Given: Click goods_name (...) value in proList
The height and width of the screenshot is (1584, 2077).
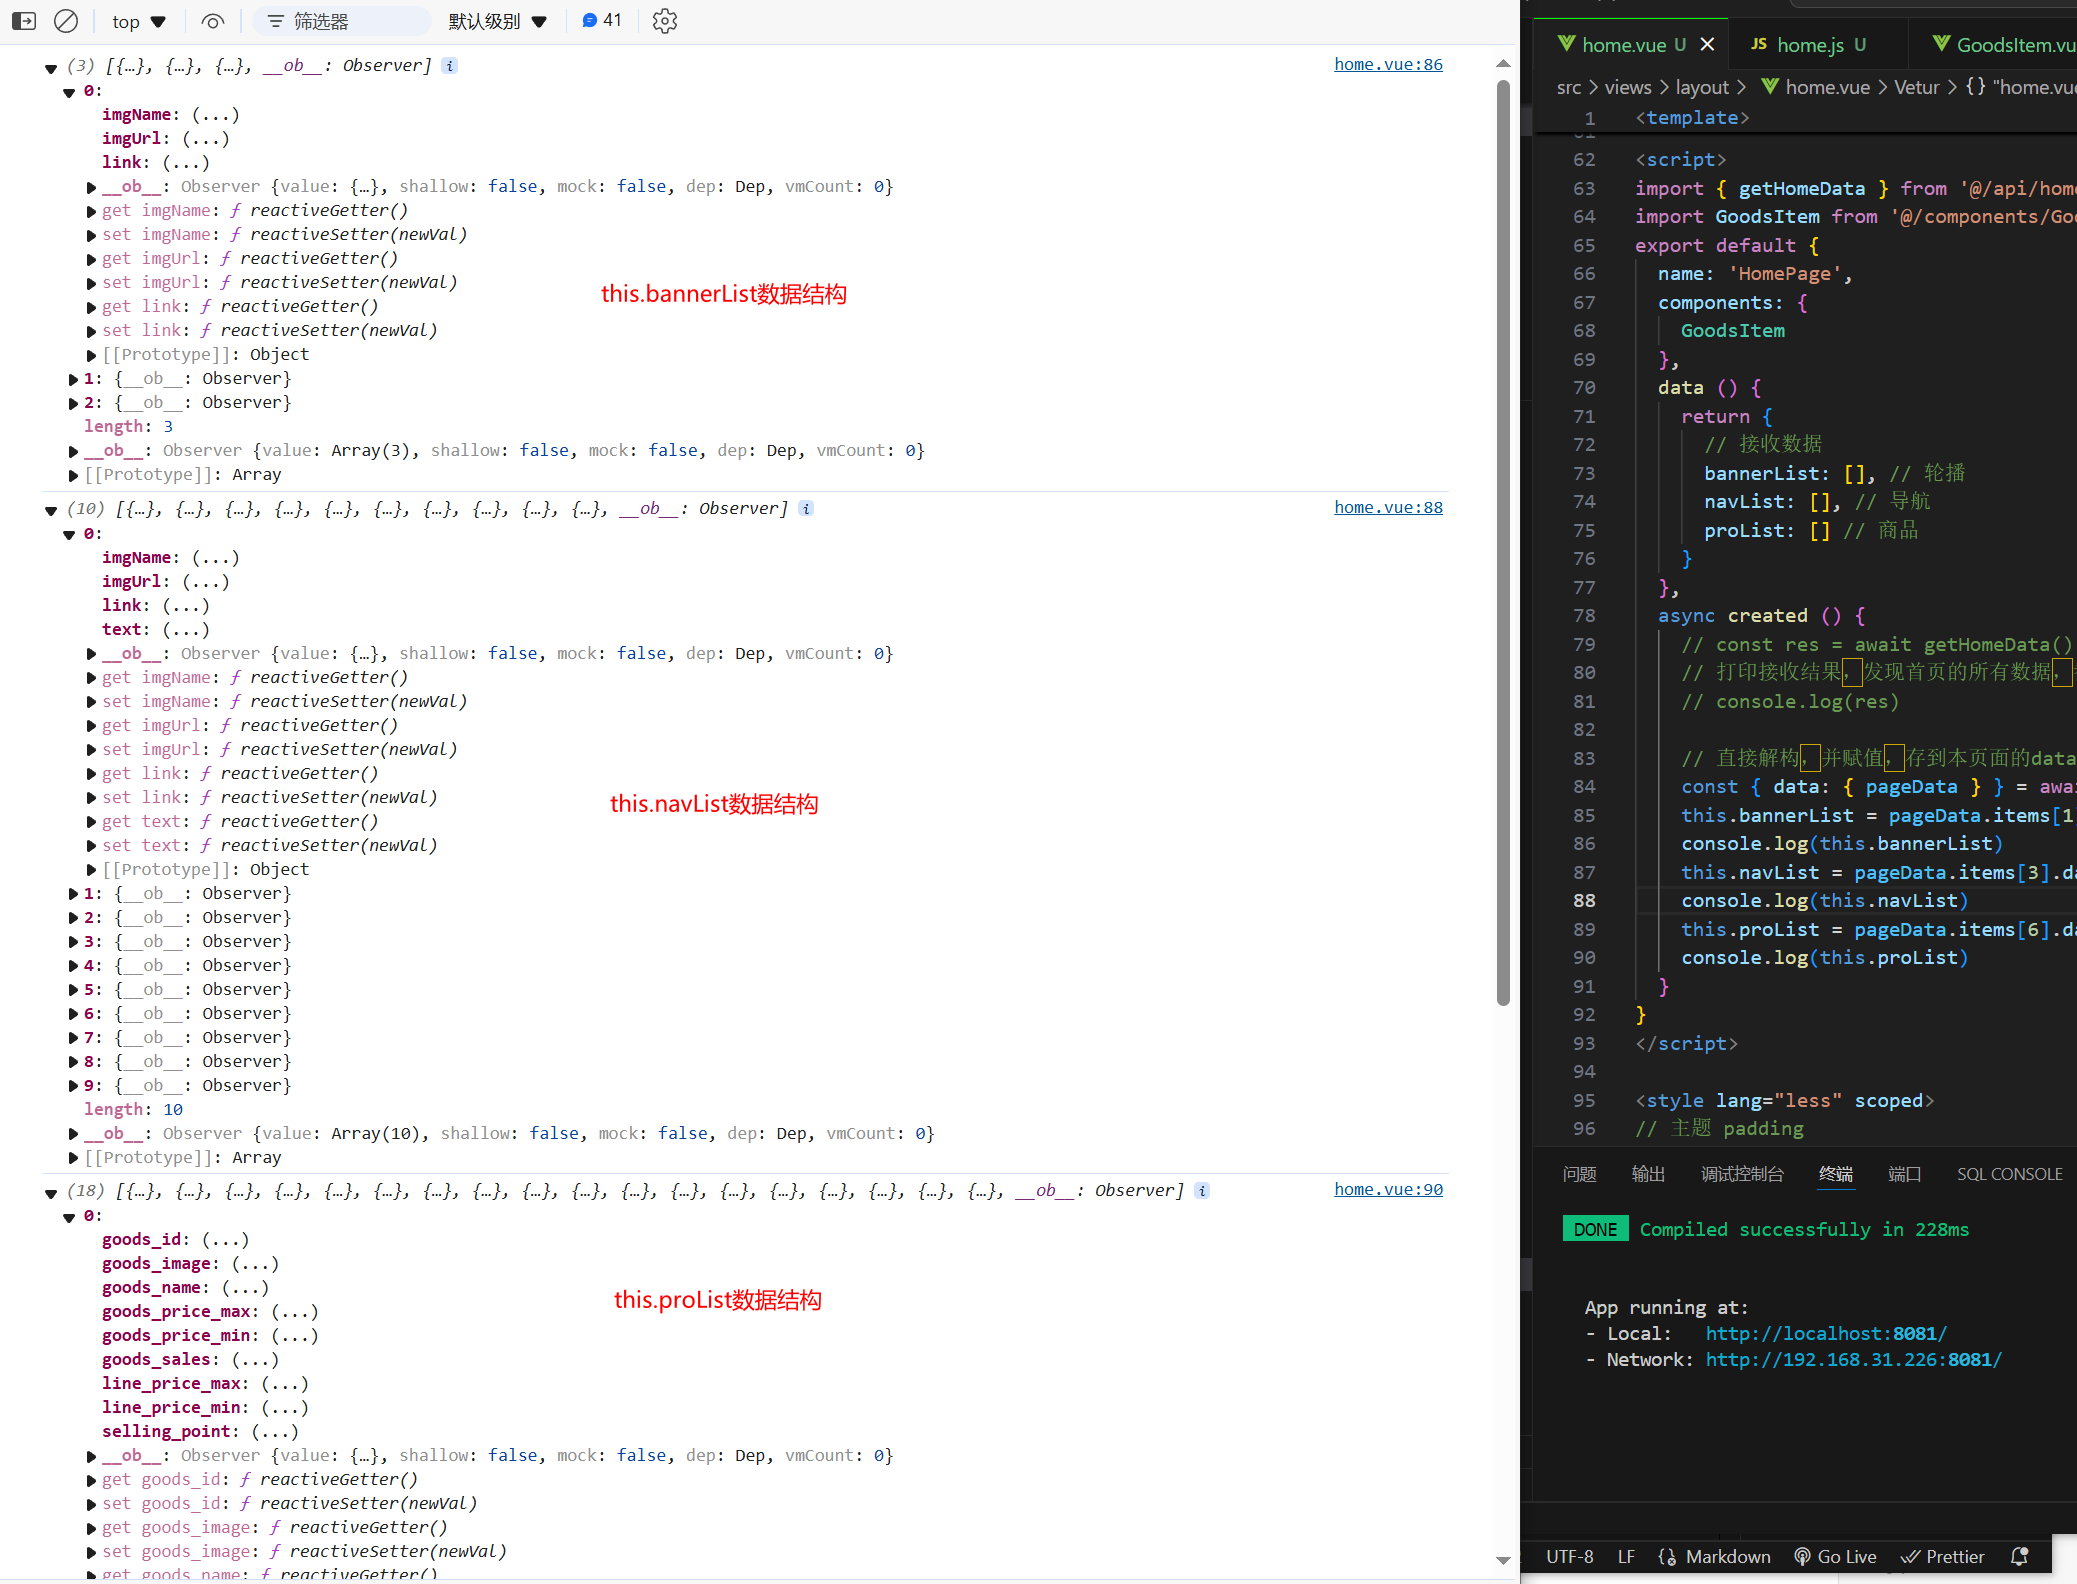Looking at the screenshot, I should coord(245,1288).
